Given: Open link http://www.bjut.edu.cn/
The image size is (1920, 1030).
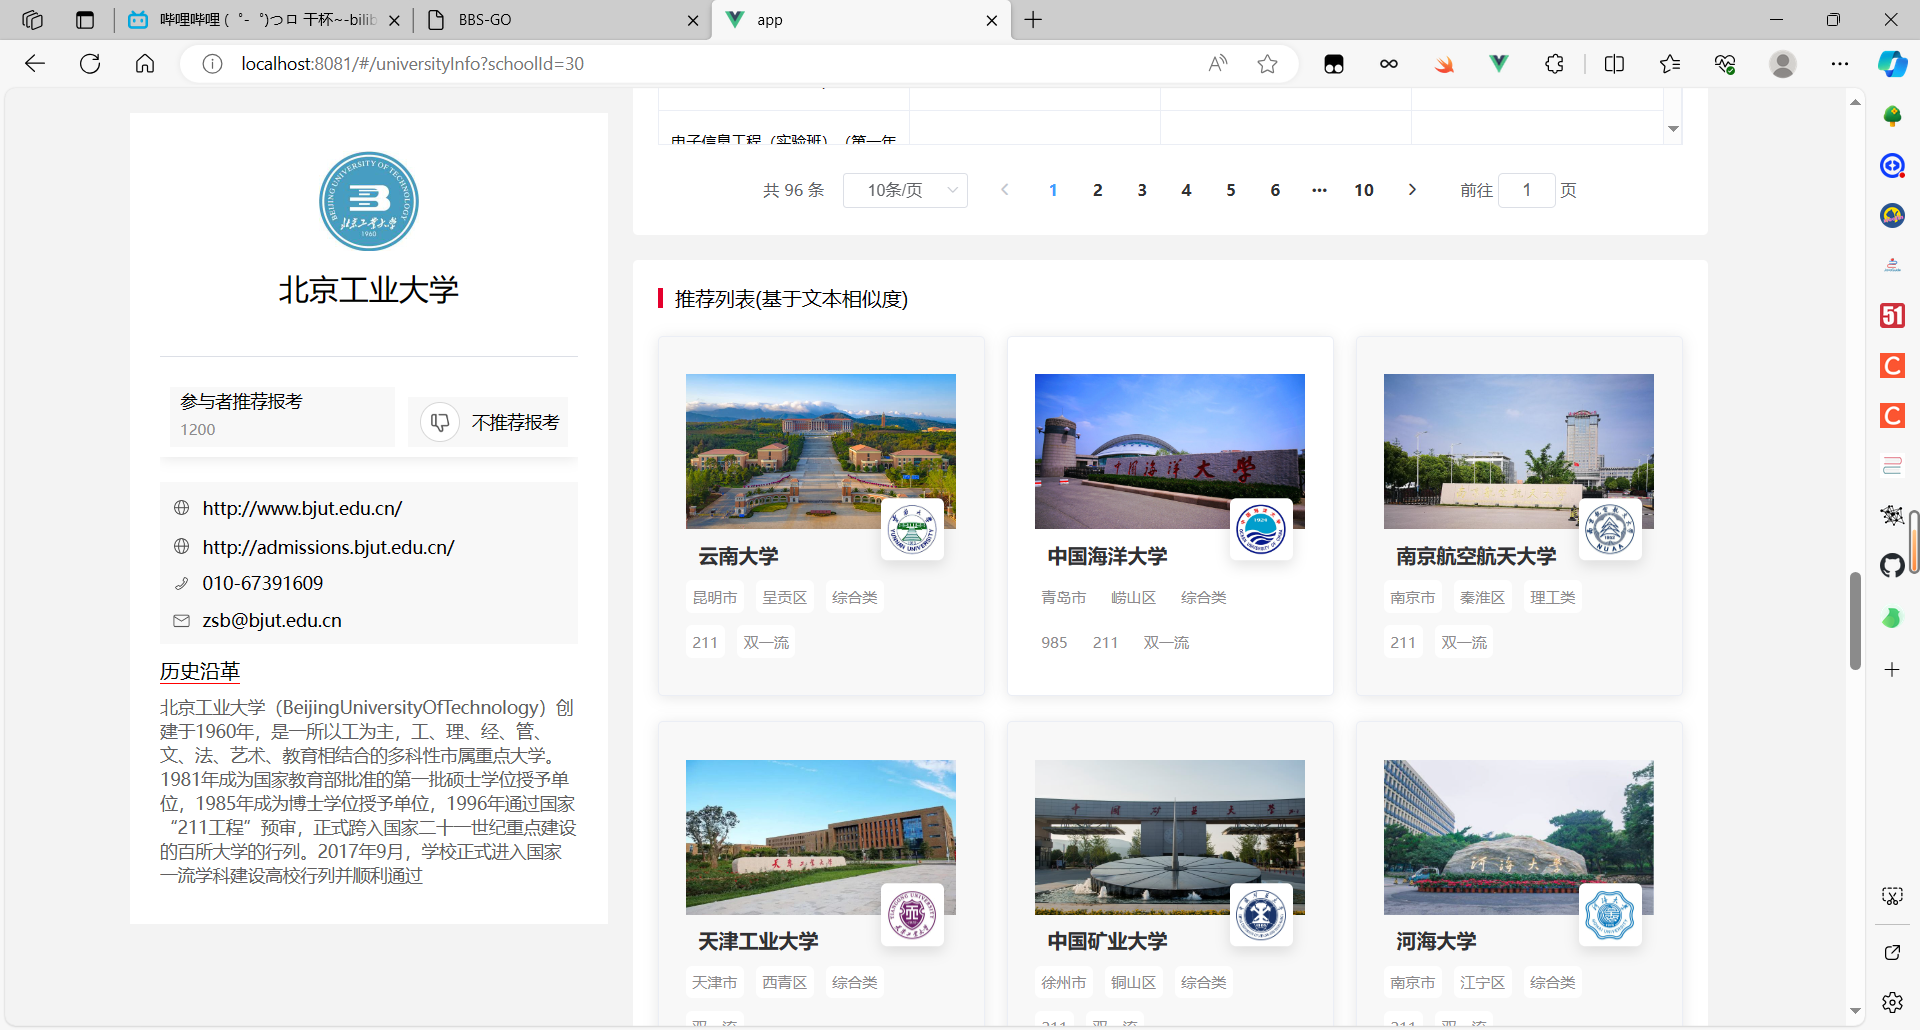Looking at the screenshot, I should (x=302, y=508).
